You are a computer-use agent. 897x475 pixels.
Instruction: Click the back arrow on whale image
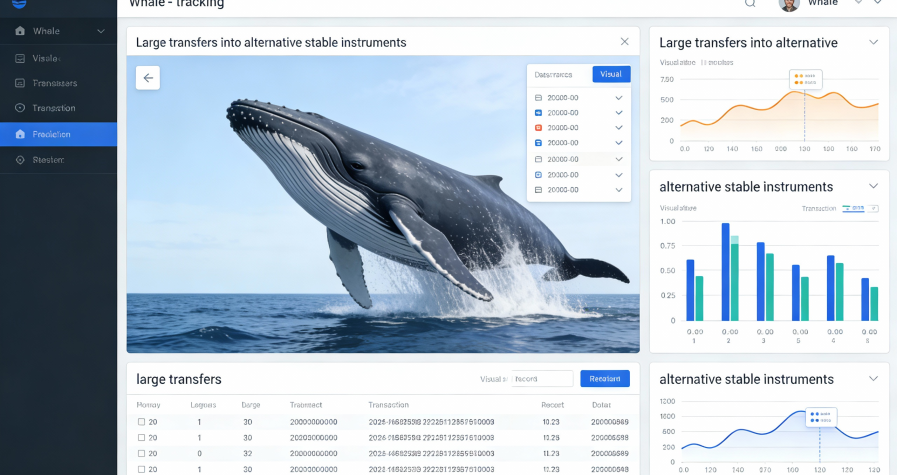click(148, 78)
